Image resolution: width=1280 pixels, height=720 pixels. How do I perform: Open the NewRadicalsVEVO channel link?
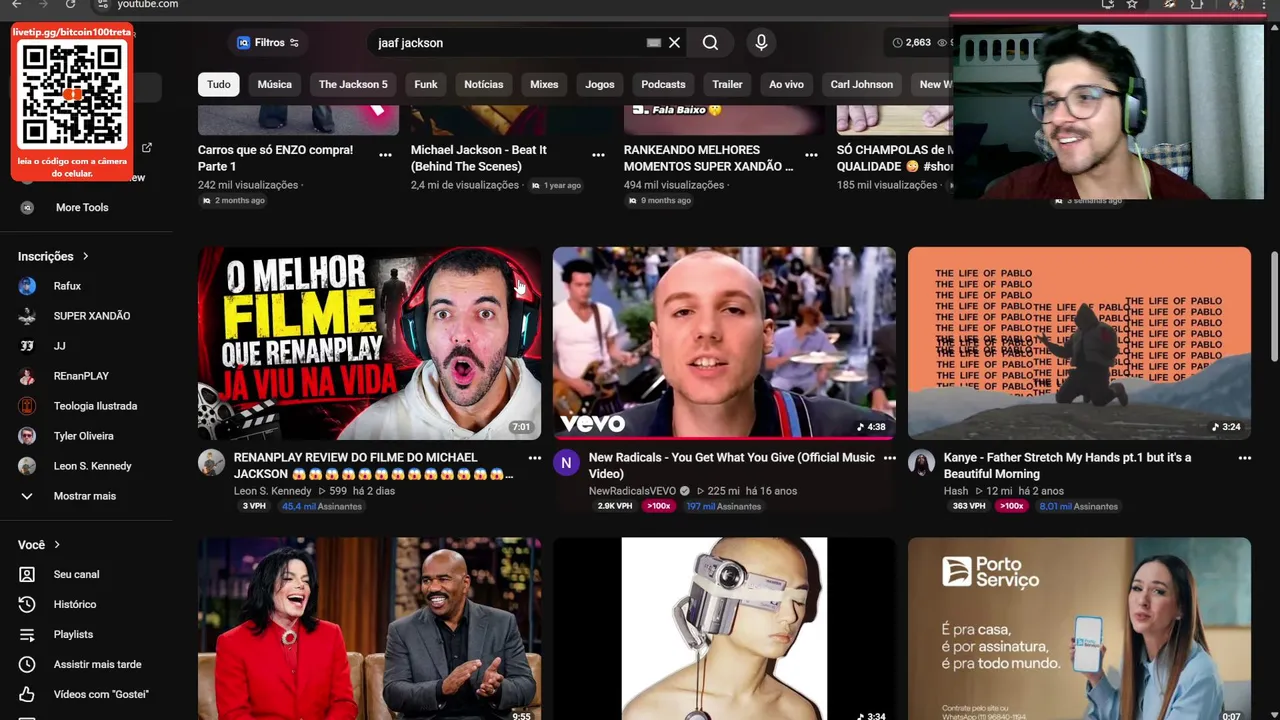click(x=632, y=491)
